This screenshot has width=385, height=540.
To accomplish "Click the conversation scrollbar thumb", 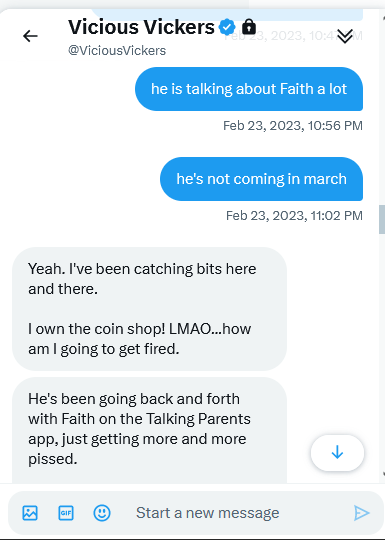I will (x=382, y=220).
